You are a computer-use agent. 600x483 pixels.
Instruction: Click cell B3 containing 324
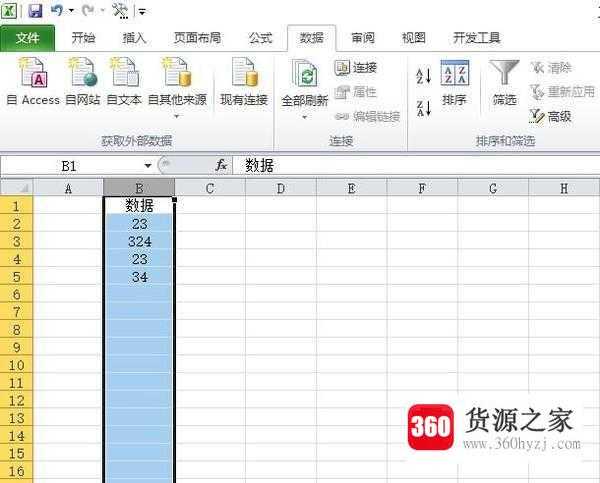139,242
